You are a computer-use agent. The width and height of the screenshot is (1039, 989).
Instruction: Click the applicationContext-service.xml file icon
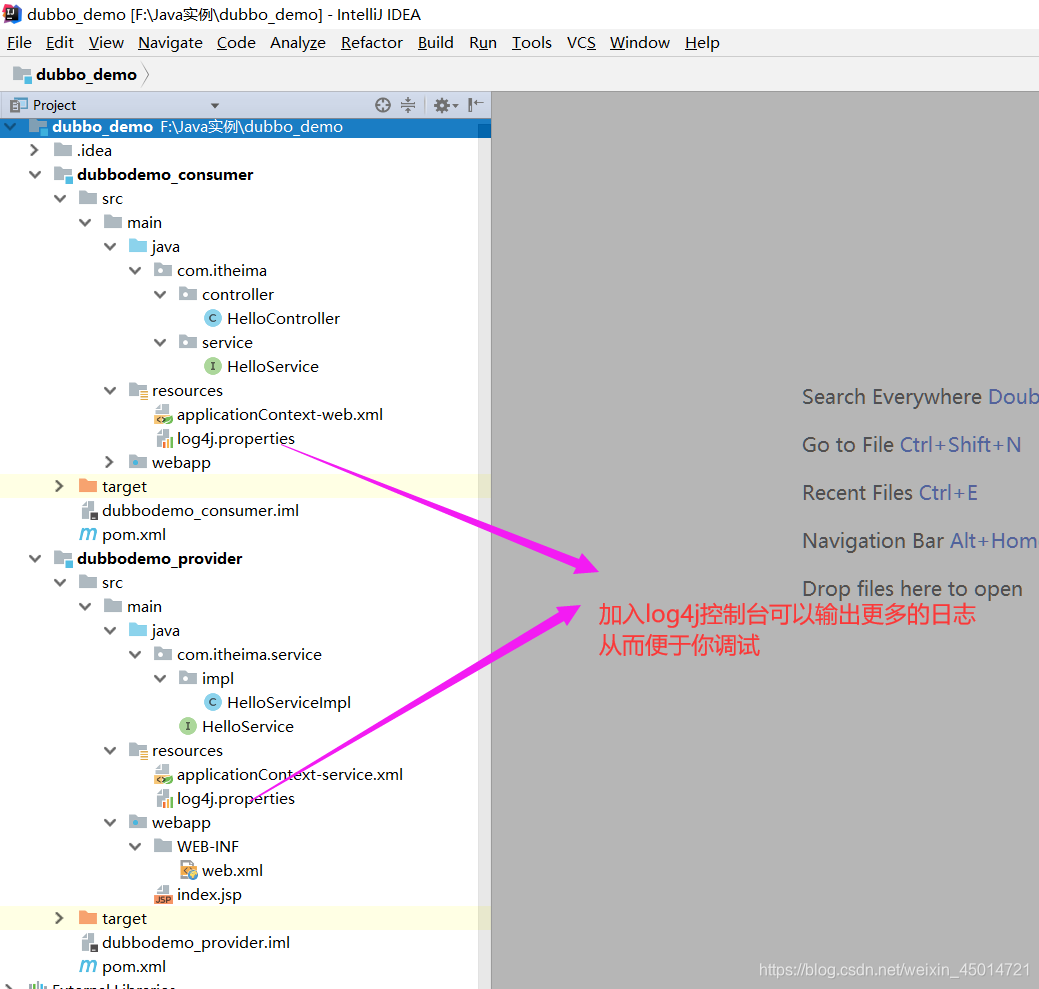pos(163,774)
